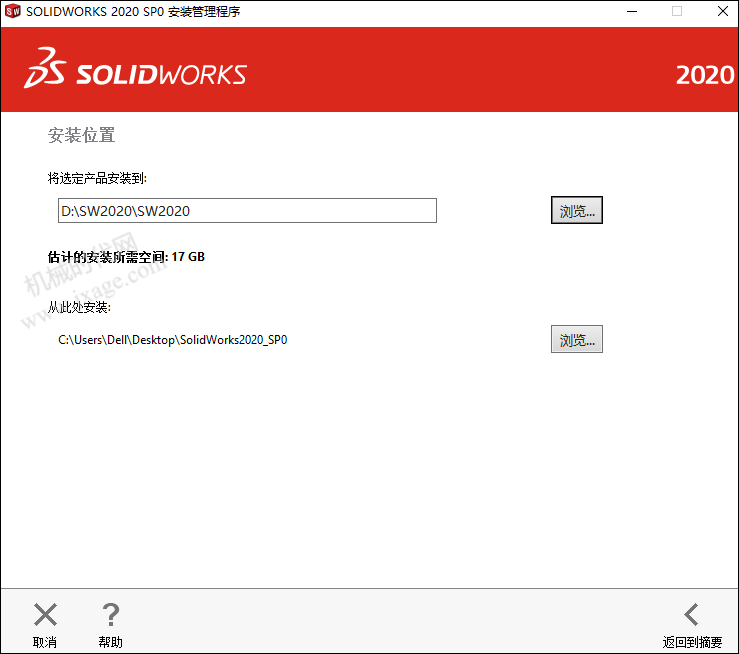Close the installation manager window

coord(723,11)
